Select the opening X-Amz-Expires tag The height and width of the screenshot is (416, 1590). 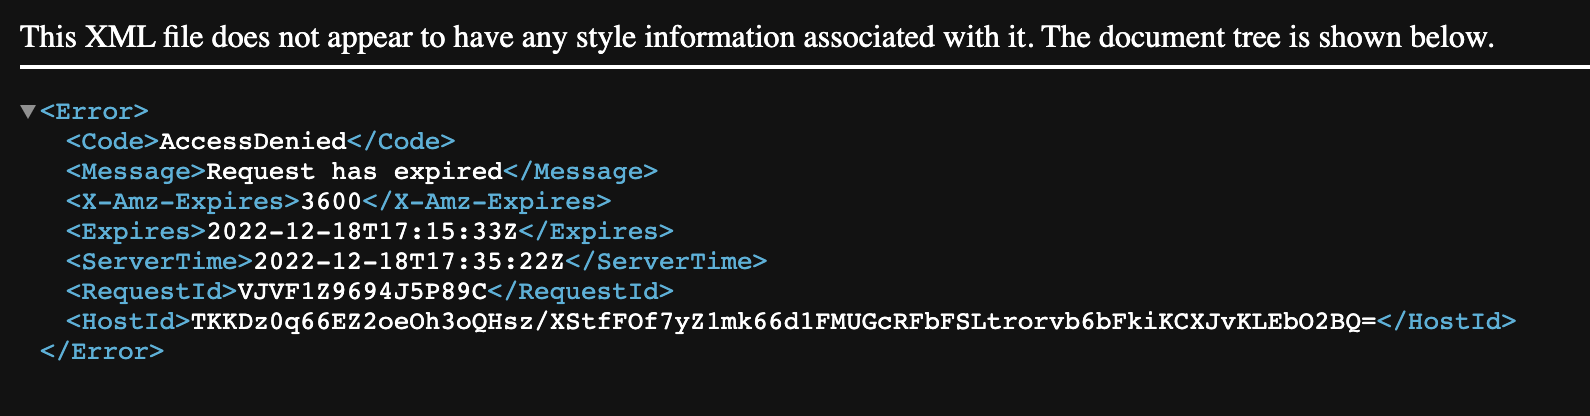(x=183, y=202)
